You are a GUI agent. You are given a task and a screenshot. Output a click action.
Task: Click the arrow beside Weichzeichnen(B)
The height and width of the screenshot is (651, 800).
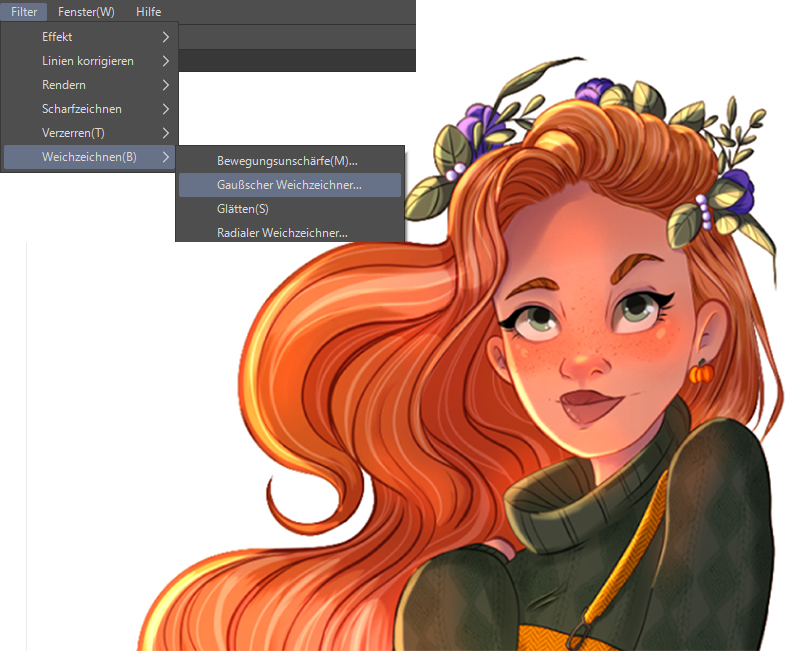tap(165, 157)
